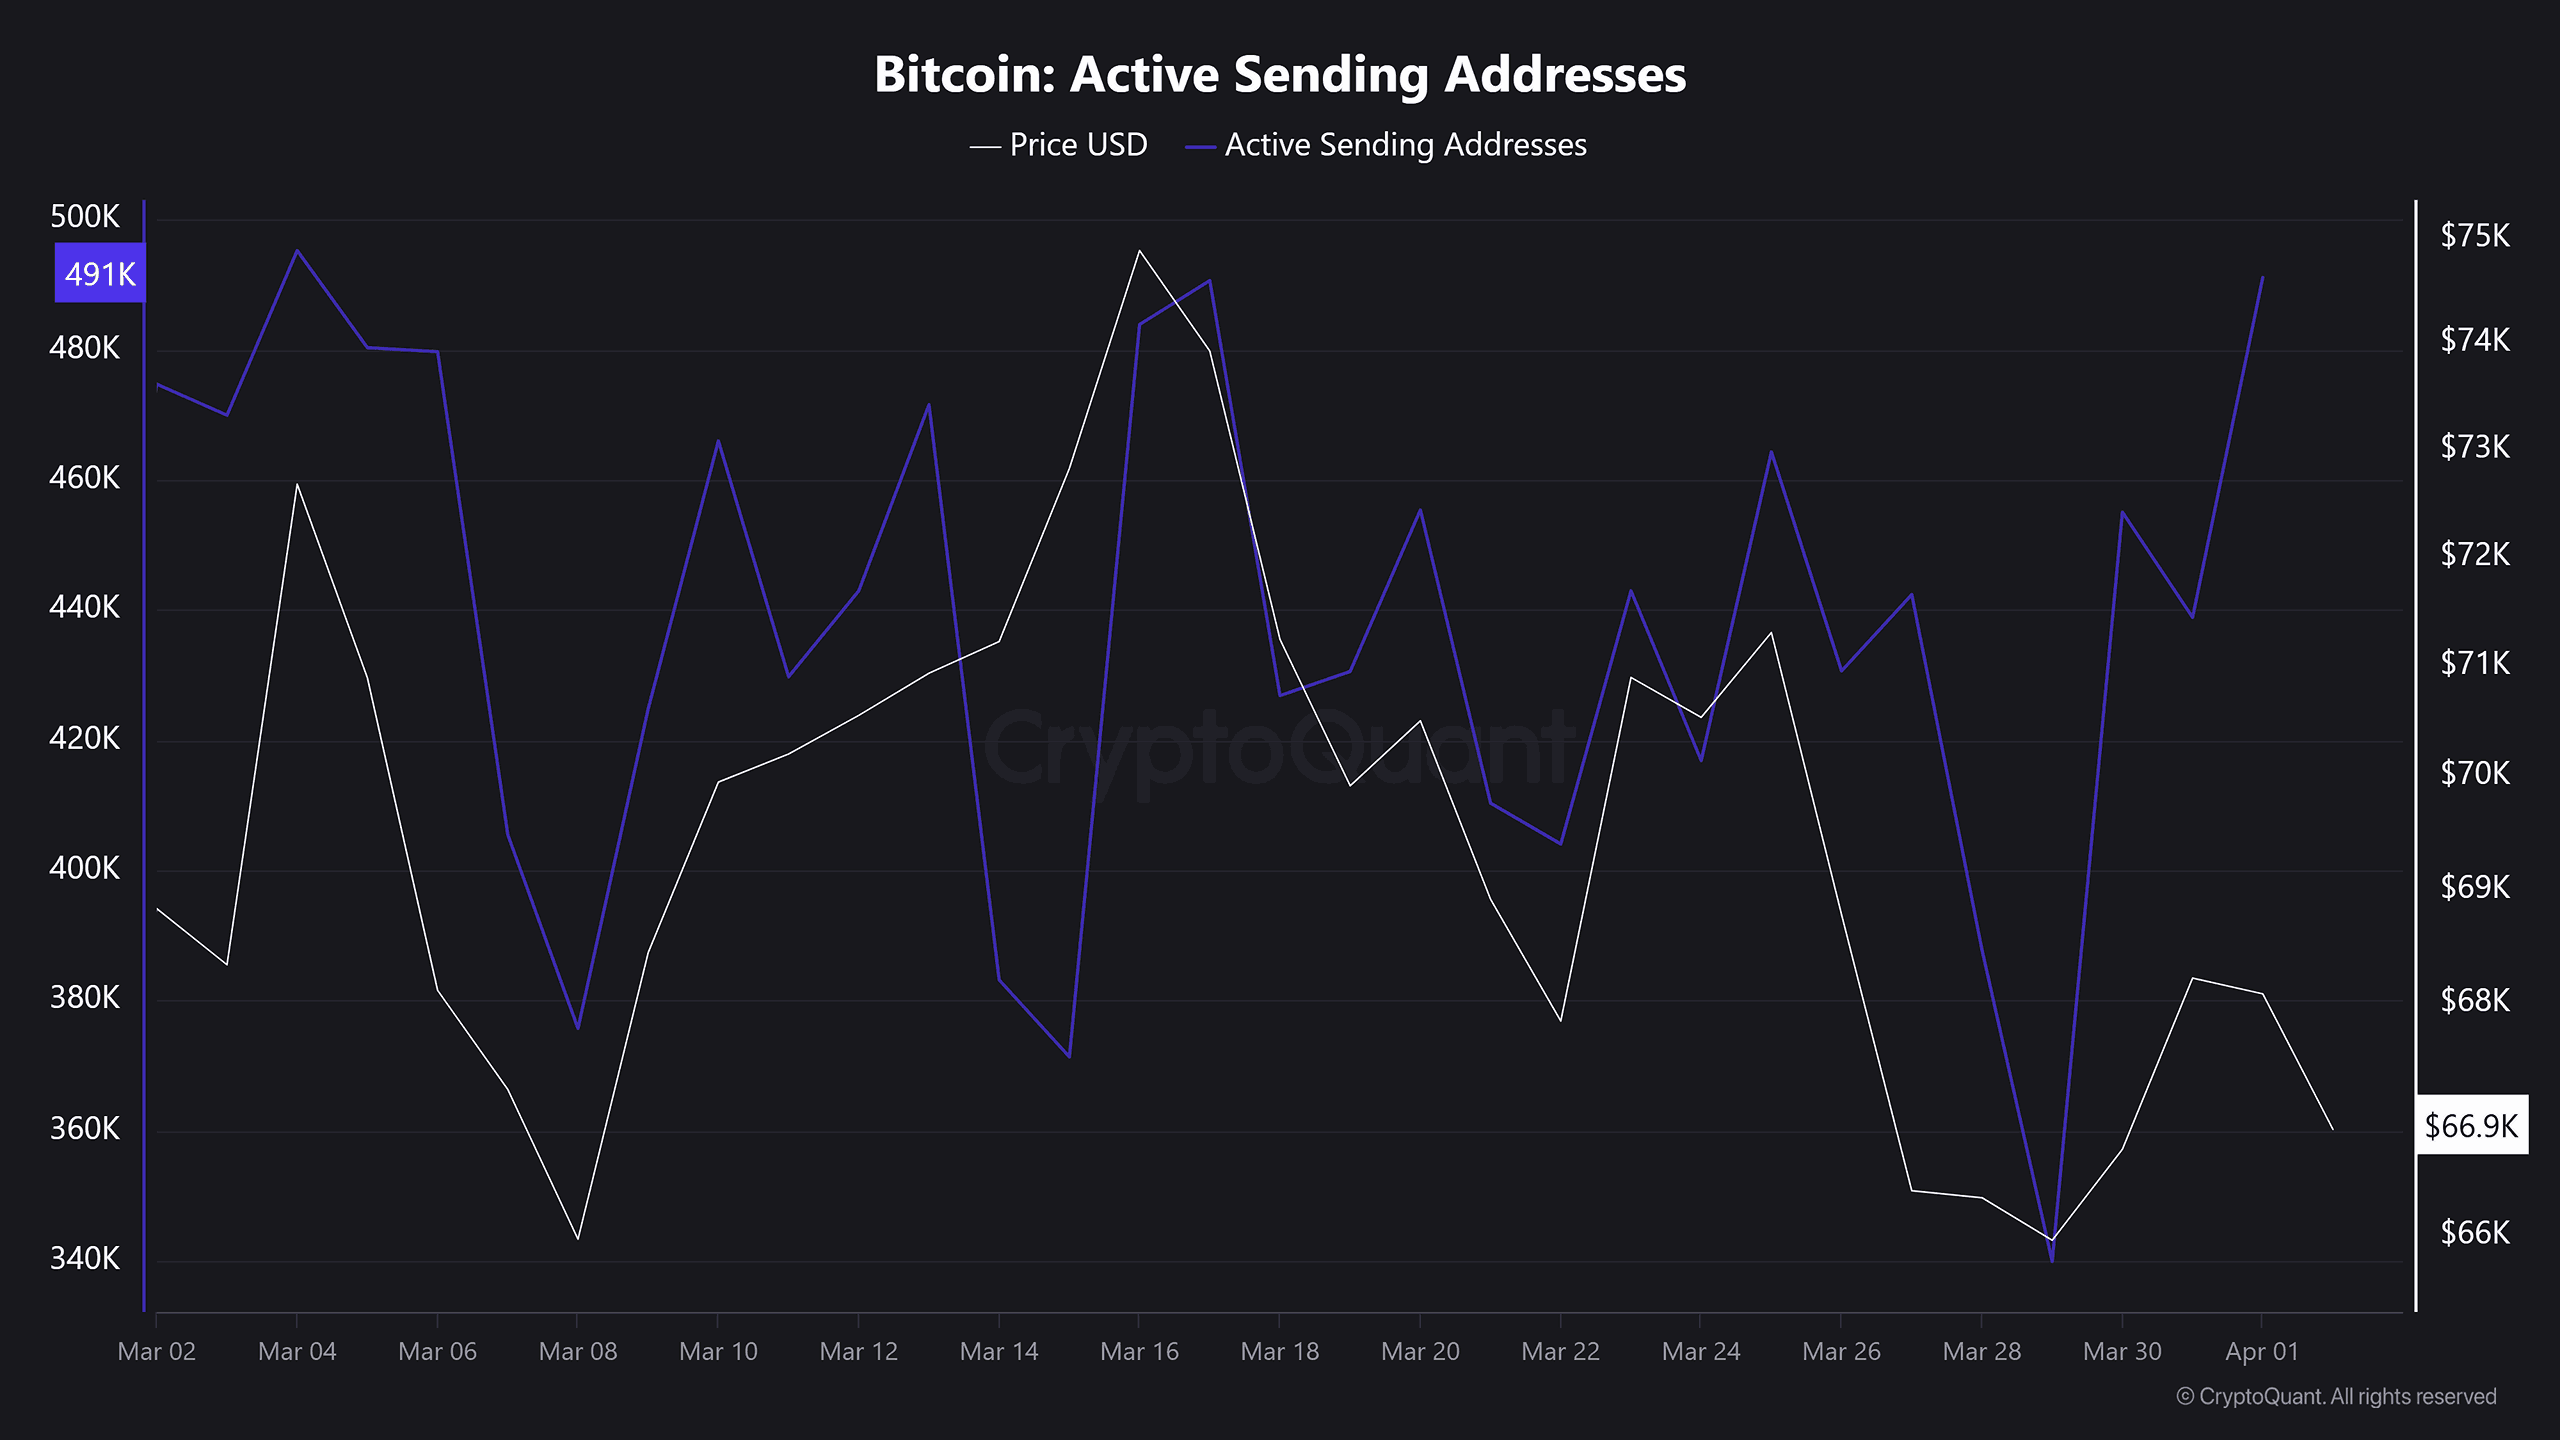Select the Apr 01 axis label
Screen dimensions: 2560x1440
pos(2261,1351)
